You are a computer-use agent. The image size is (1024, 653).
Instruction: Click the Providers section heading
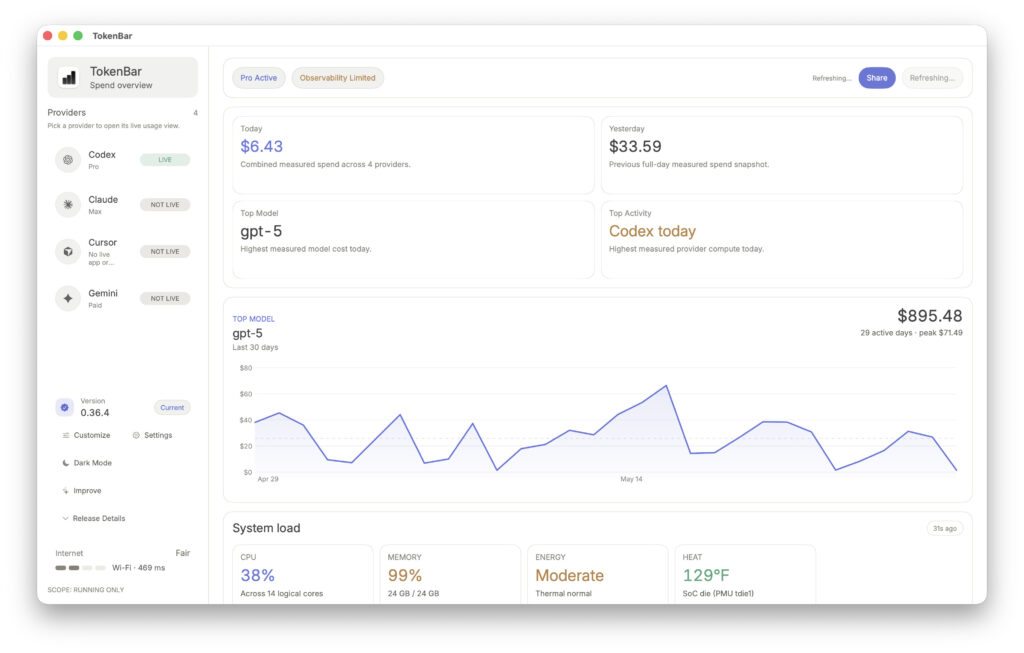[x=67, y=112]
